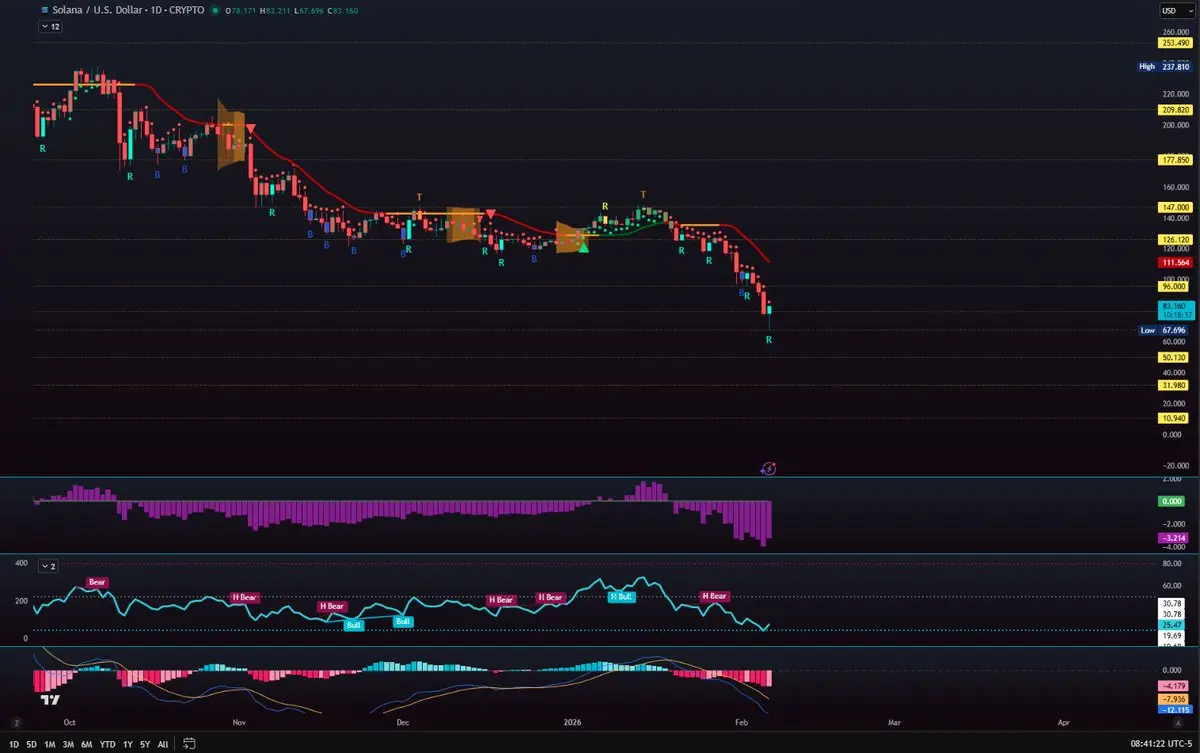The width and height of the screenshot is (1200, 753).
Task: Click the purple -3.214 histogram value label
Action: [1174, 538]
